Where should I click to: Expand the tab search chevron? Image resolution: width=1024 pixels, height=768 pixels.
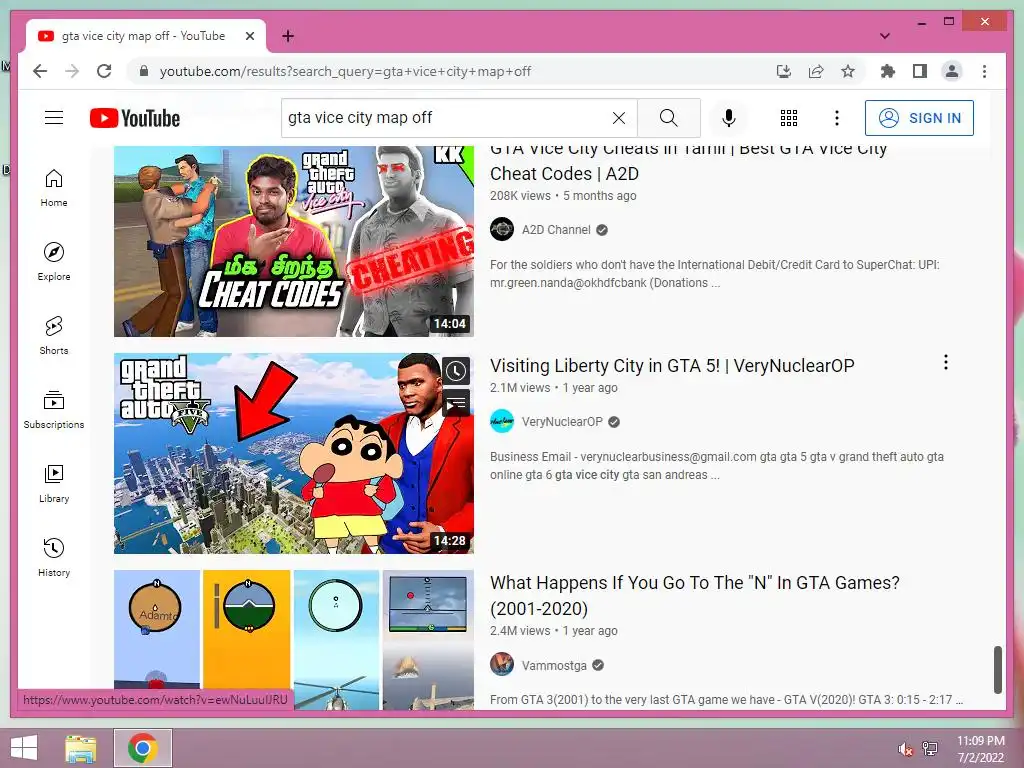[x=885, y=36]
